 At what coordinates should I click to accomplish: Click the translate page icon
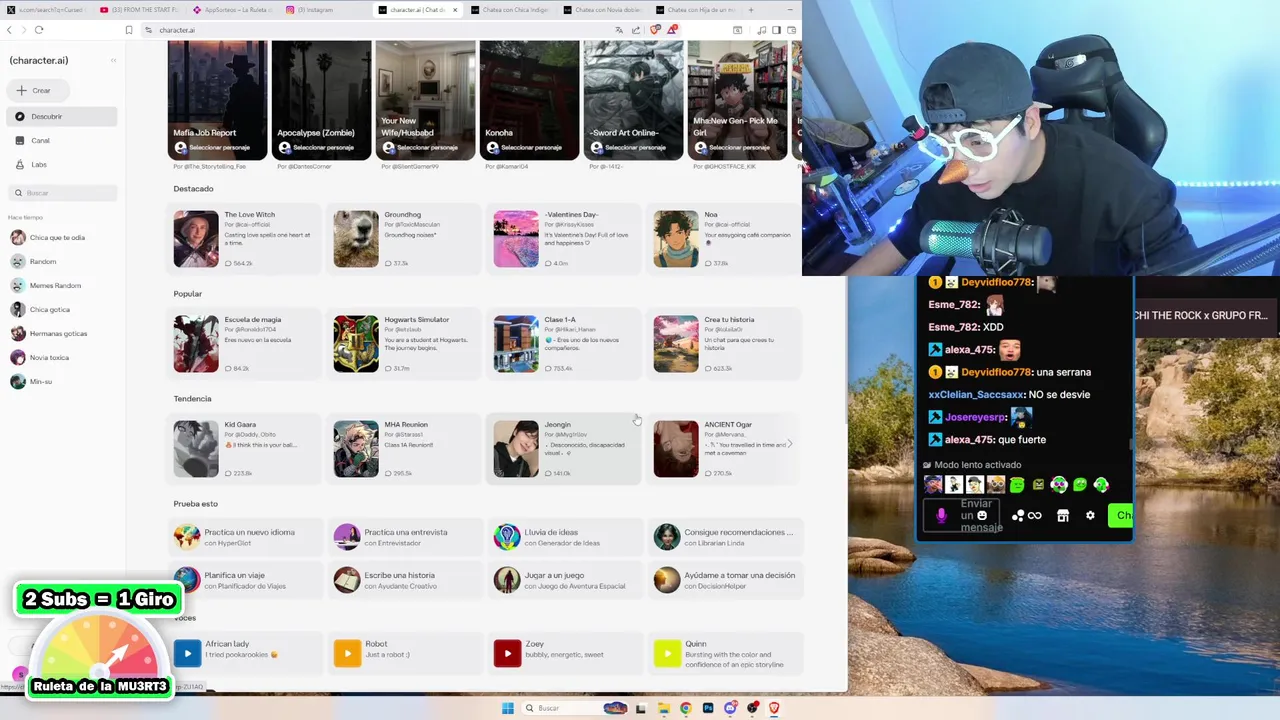pos(619,30)
